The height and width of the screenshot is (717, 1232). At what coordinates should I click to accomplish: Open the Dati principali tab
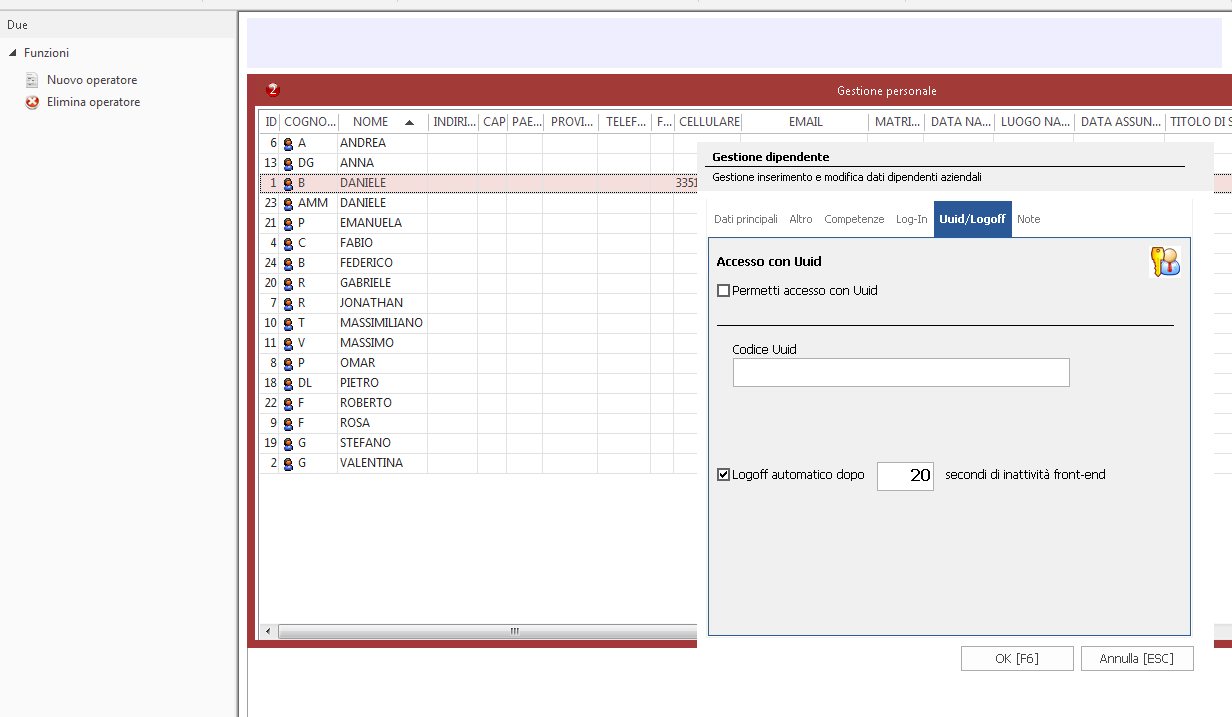point(746,219)
